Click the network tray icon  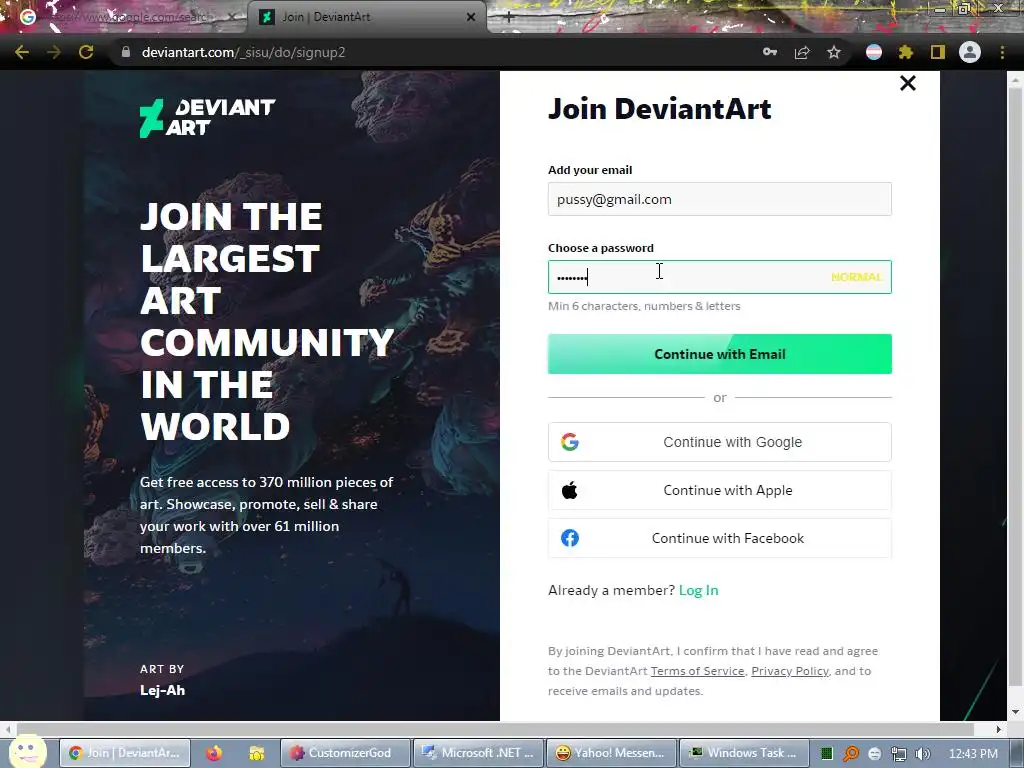pos(899,754)
